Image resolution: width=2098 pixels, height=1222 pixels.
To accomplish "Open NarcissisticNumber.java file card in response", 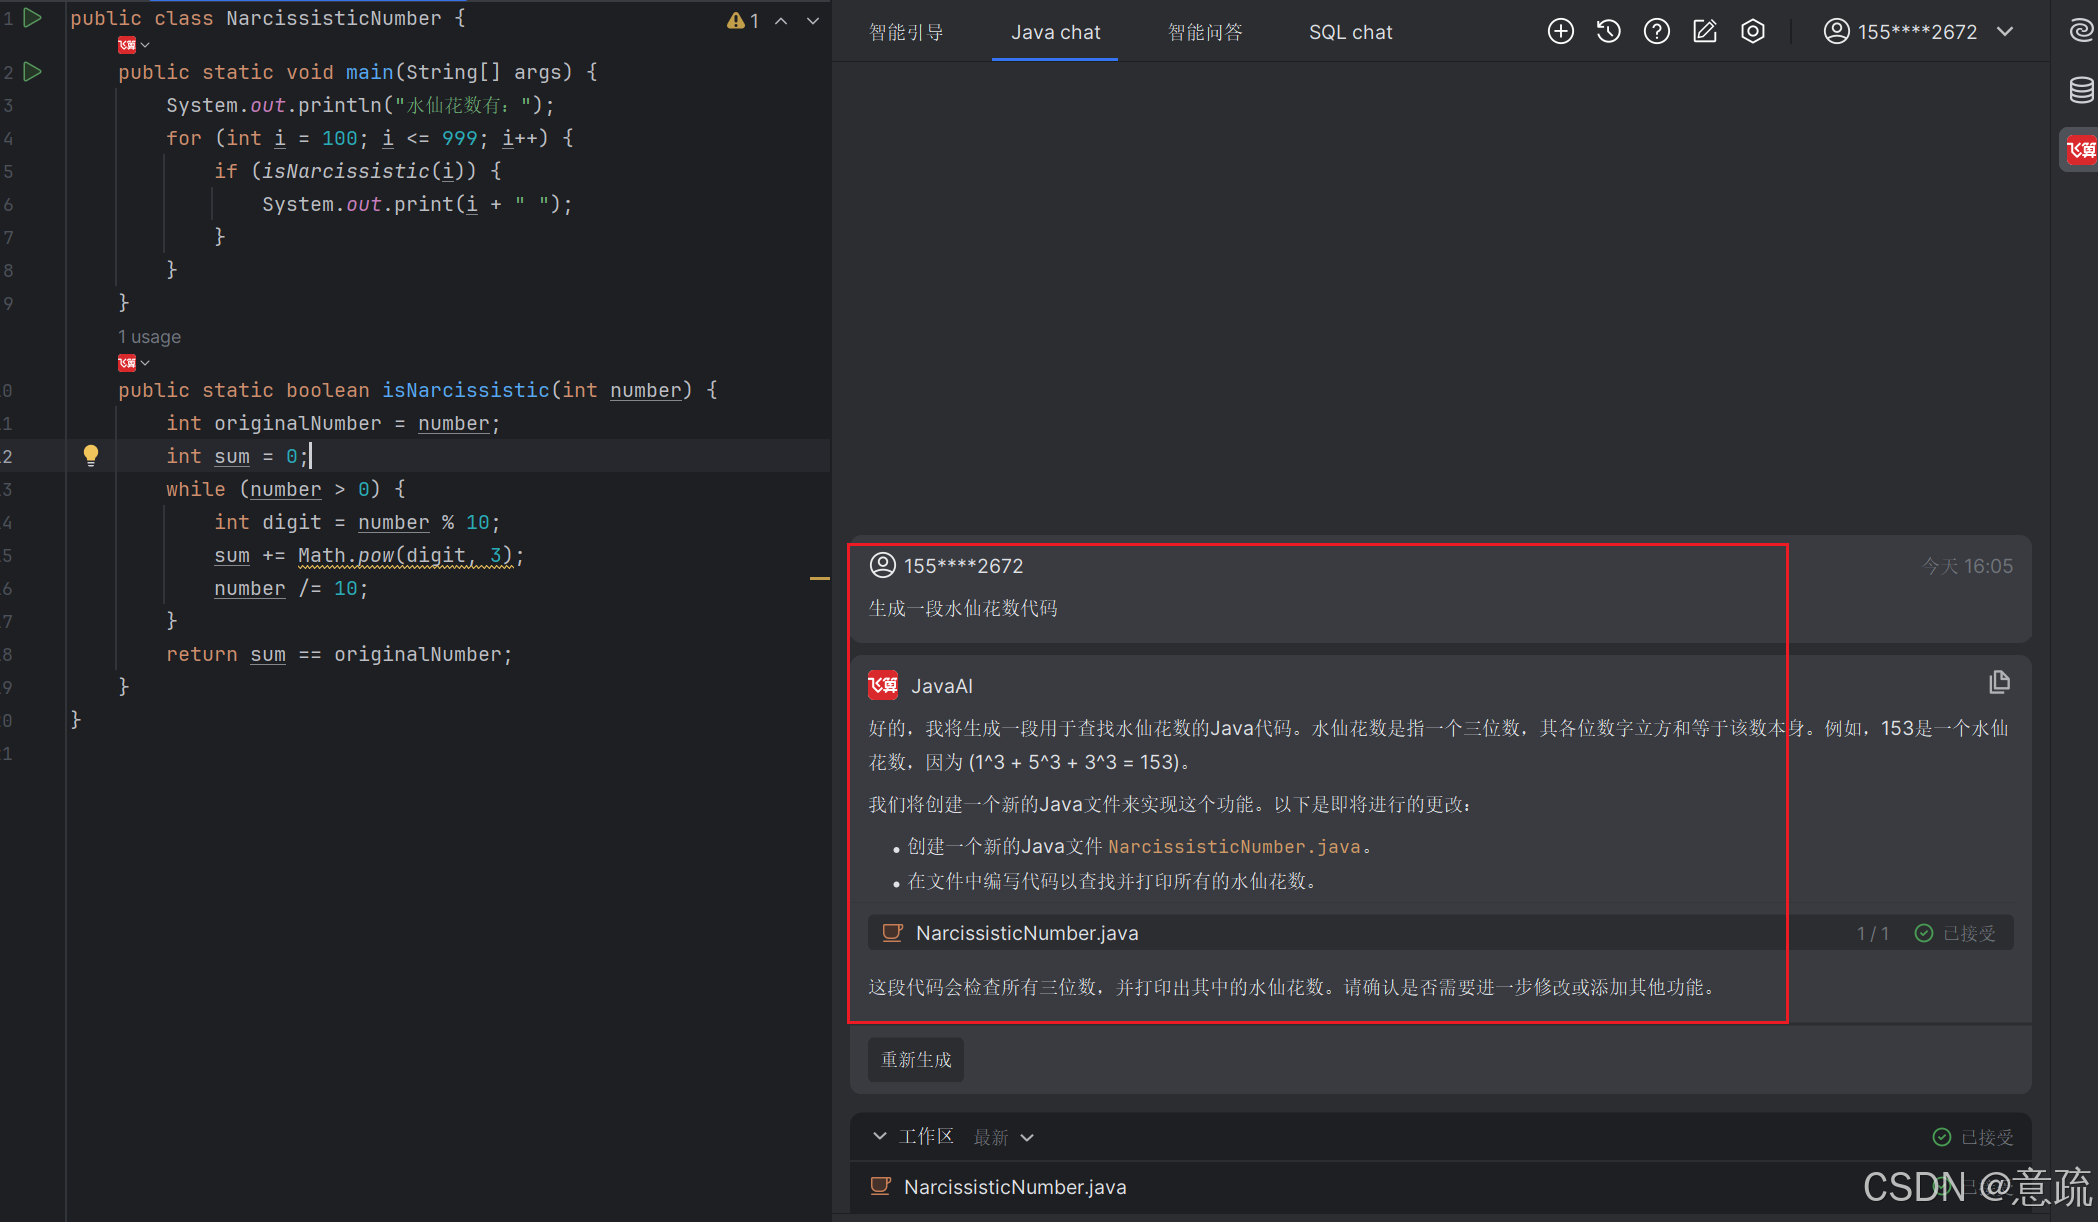I will pyautogui.click(x=1440, y=933).
